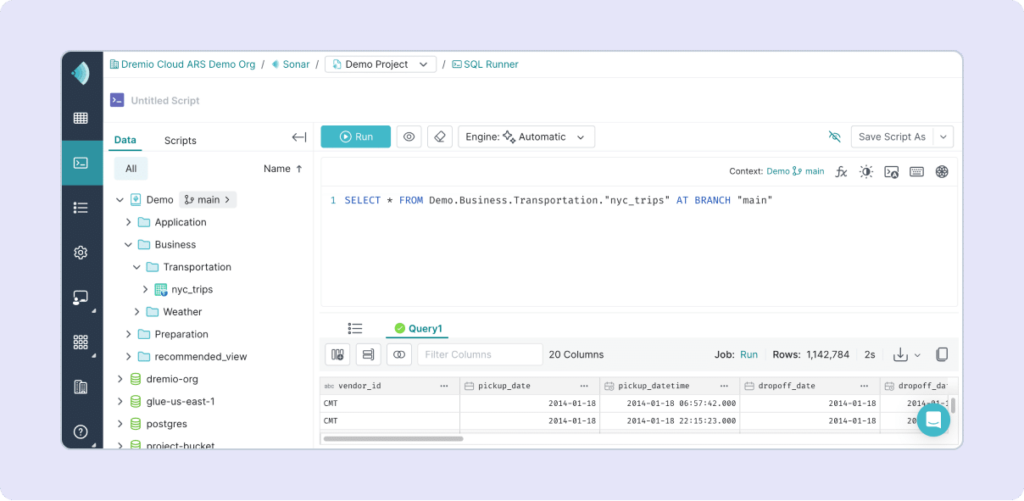Image resolution: width=1024 pixels, height=501 pixels.
Task: Run the SQL query
Action: tap(356, 137)
